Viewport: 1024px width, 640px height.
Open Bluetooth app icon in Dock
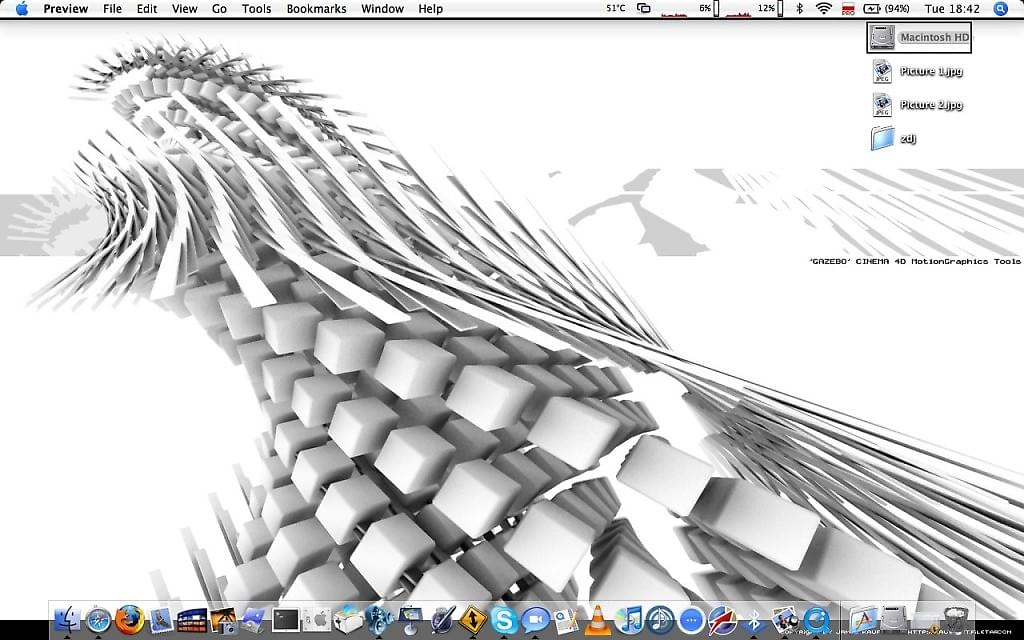click(754, 620)
